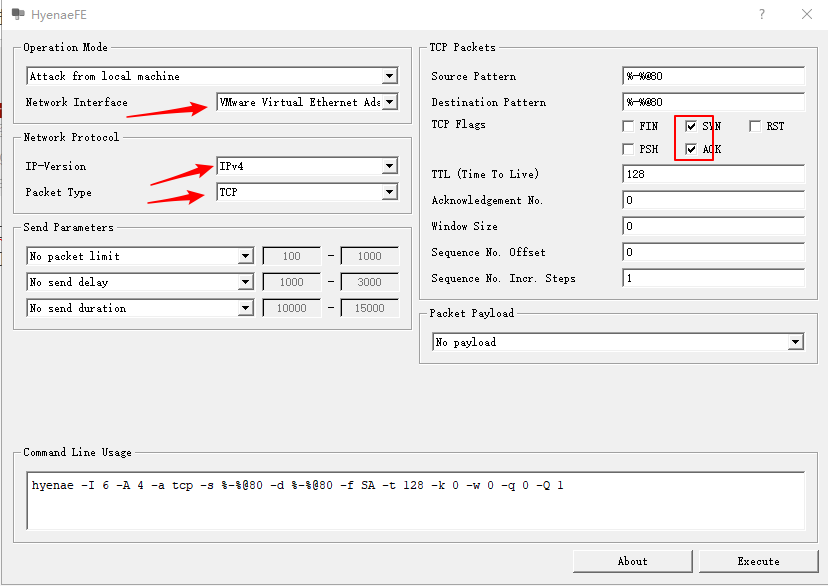
Task: Click the Destination Pattern field
Action: 713,102
